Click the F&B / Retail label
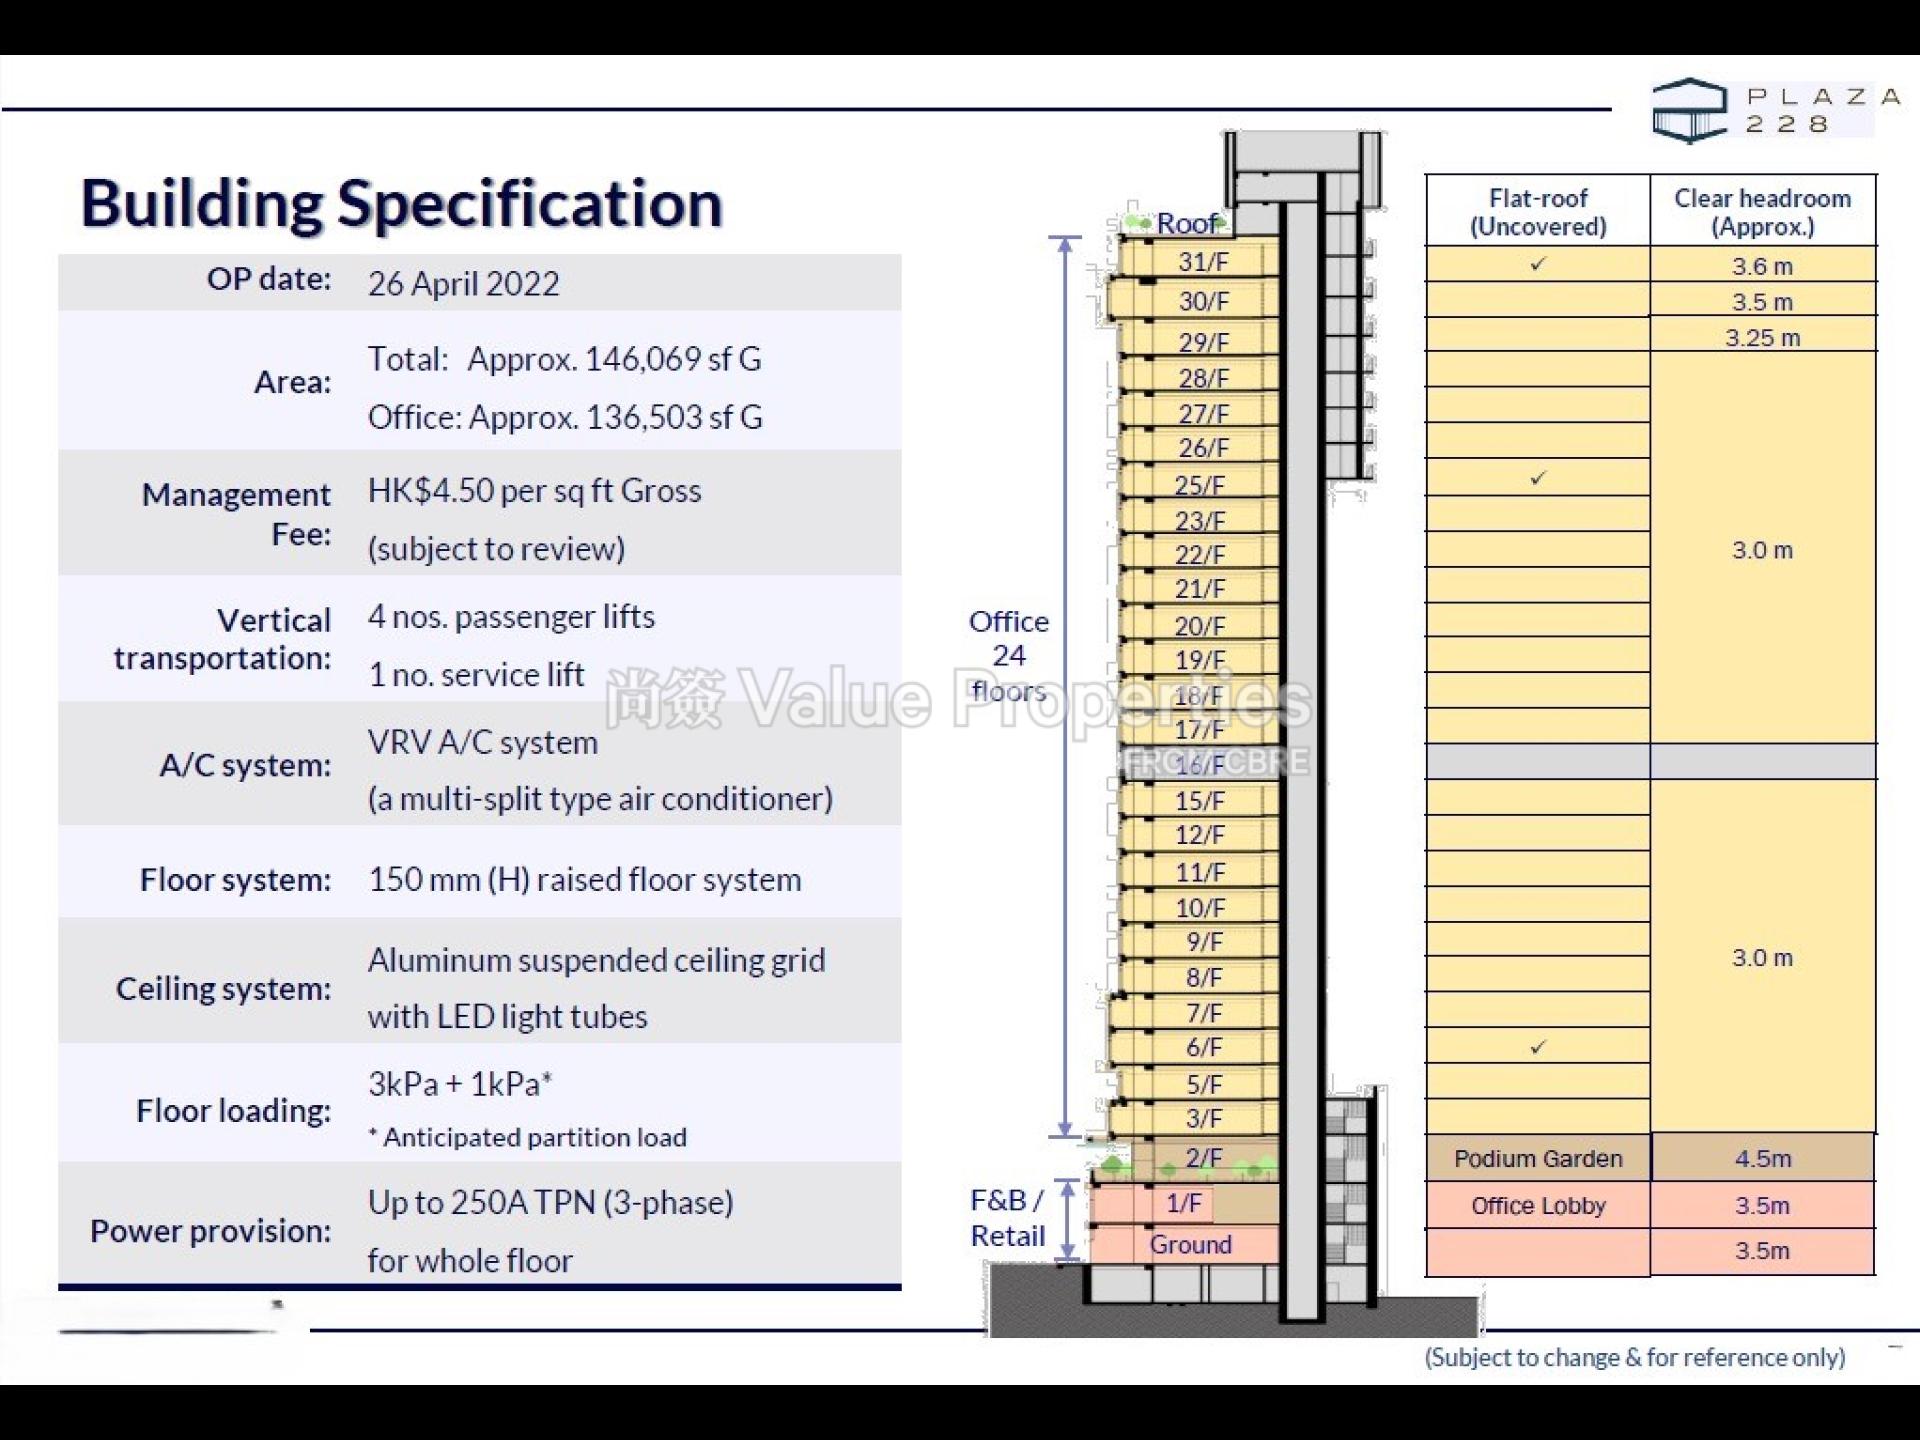 1007,1218
